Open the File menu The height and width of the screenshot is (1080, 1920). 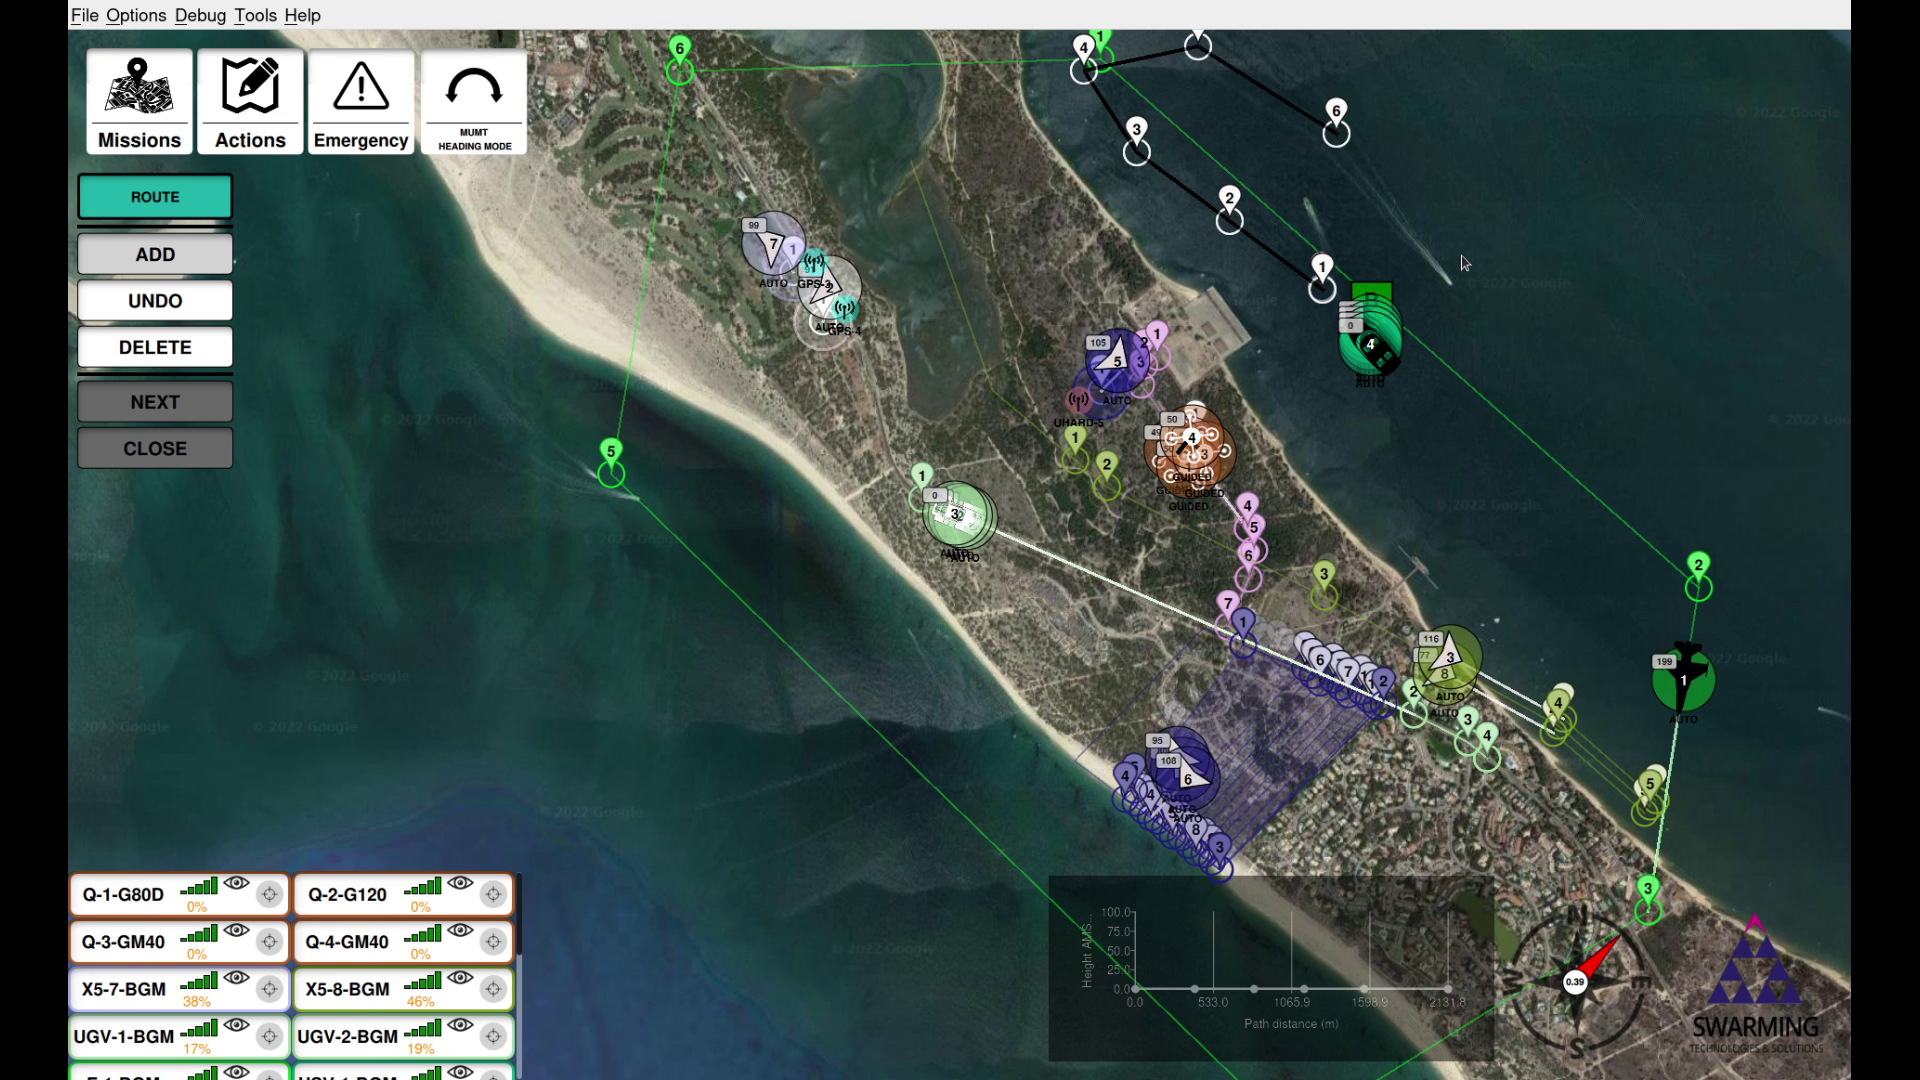tap(84, 15)
